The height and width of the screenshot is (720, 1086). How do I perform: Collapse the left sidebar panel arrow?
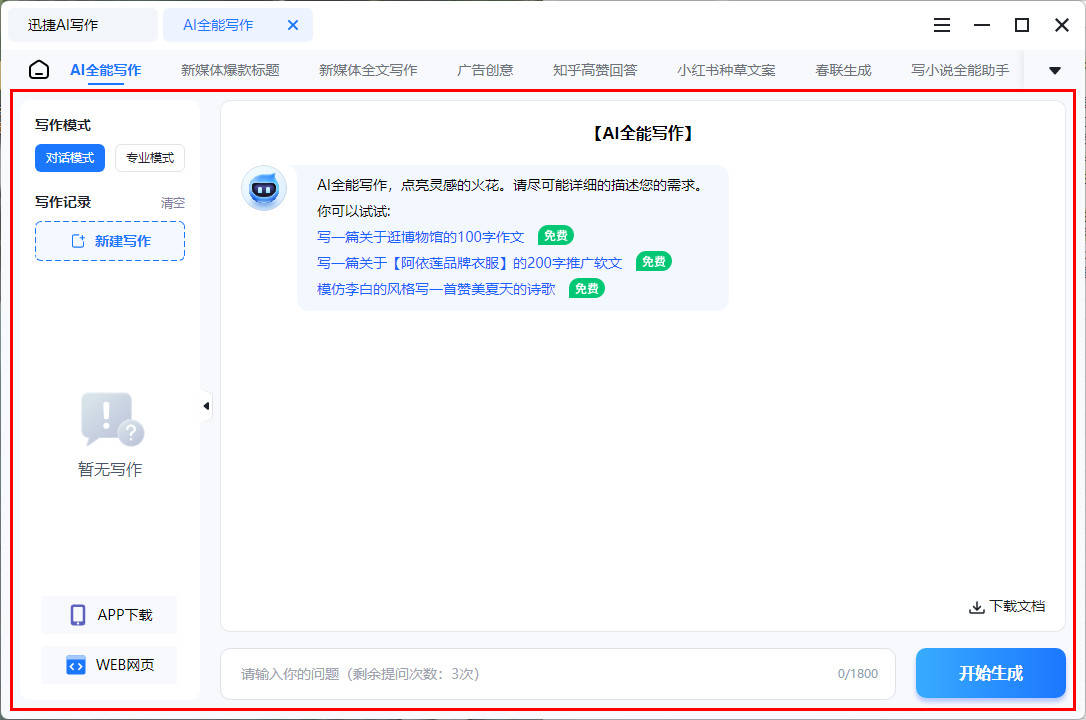(x=206, y=406)
